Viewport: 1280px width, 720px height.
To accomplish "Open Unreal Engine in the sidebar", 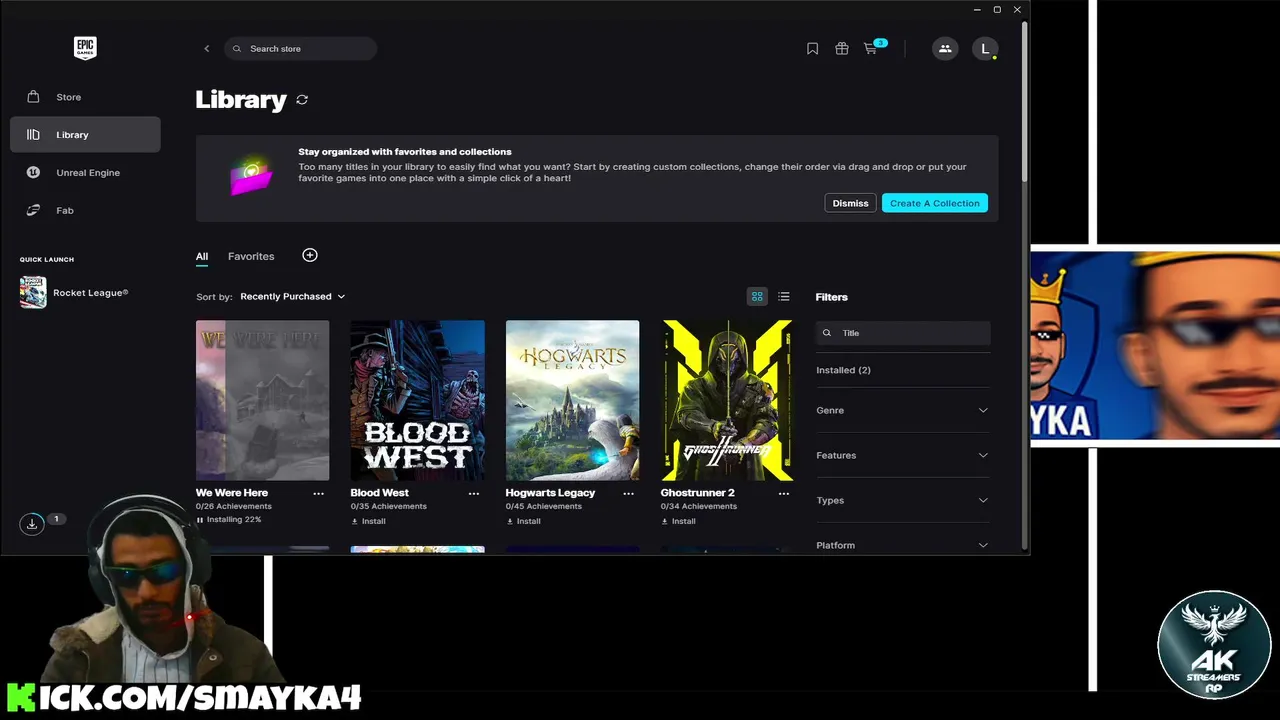I will click(85, 172).
